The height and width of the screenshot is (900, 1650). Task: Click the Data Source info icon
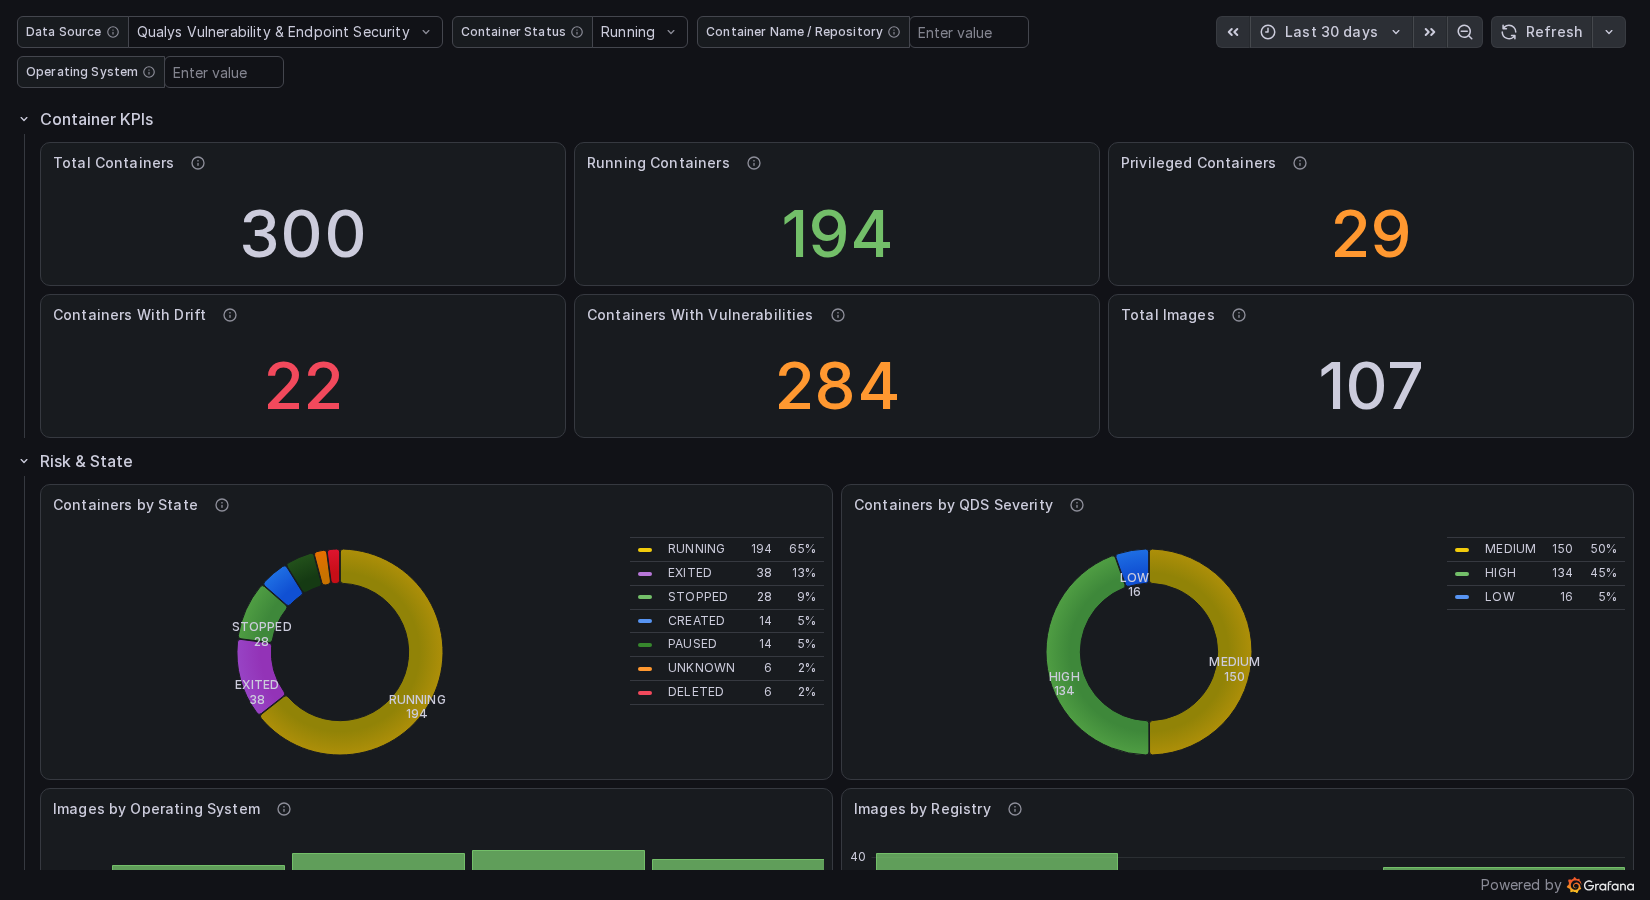point(113,32)
